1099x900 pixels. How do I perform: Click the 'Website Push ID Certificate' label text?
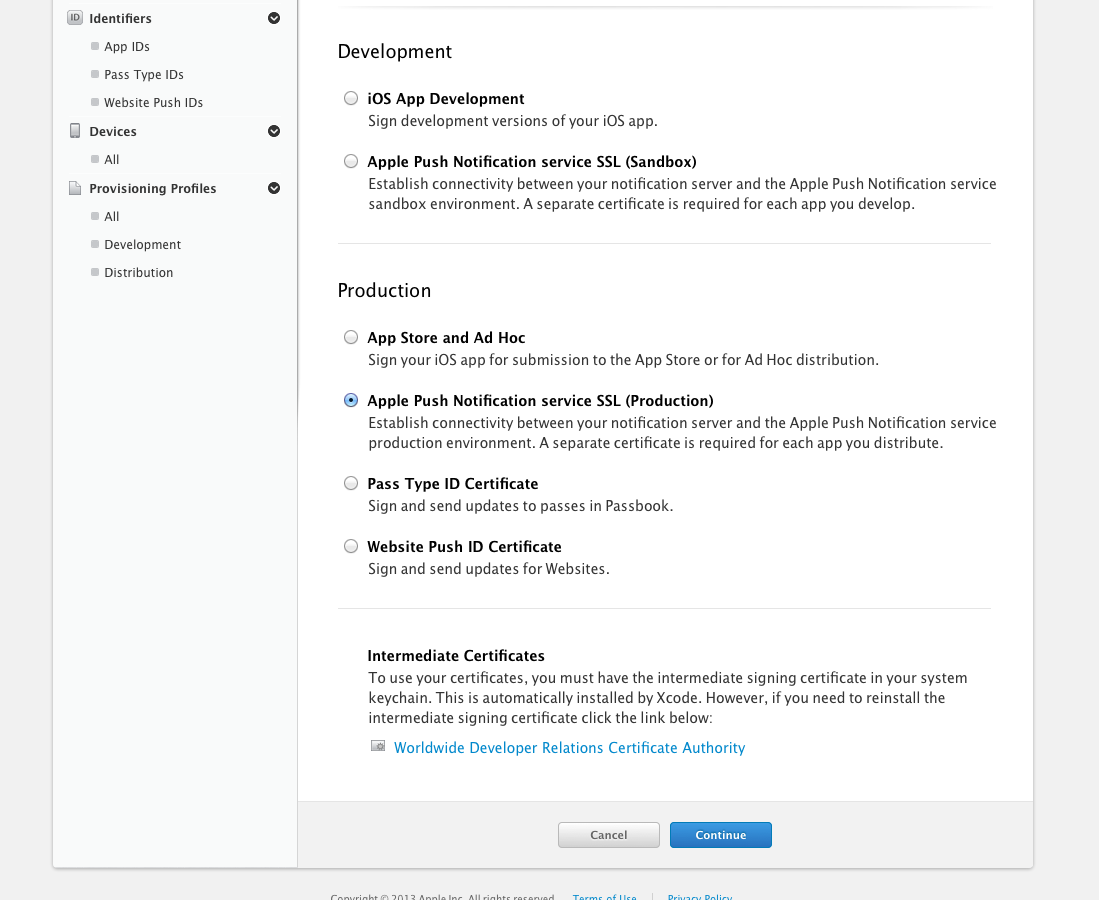(x=465, y=547)
